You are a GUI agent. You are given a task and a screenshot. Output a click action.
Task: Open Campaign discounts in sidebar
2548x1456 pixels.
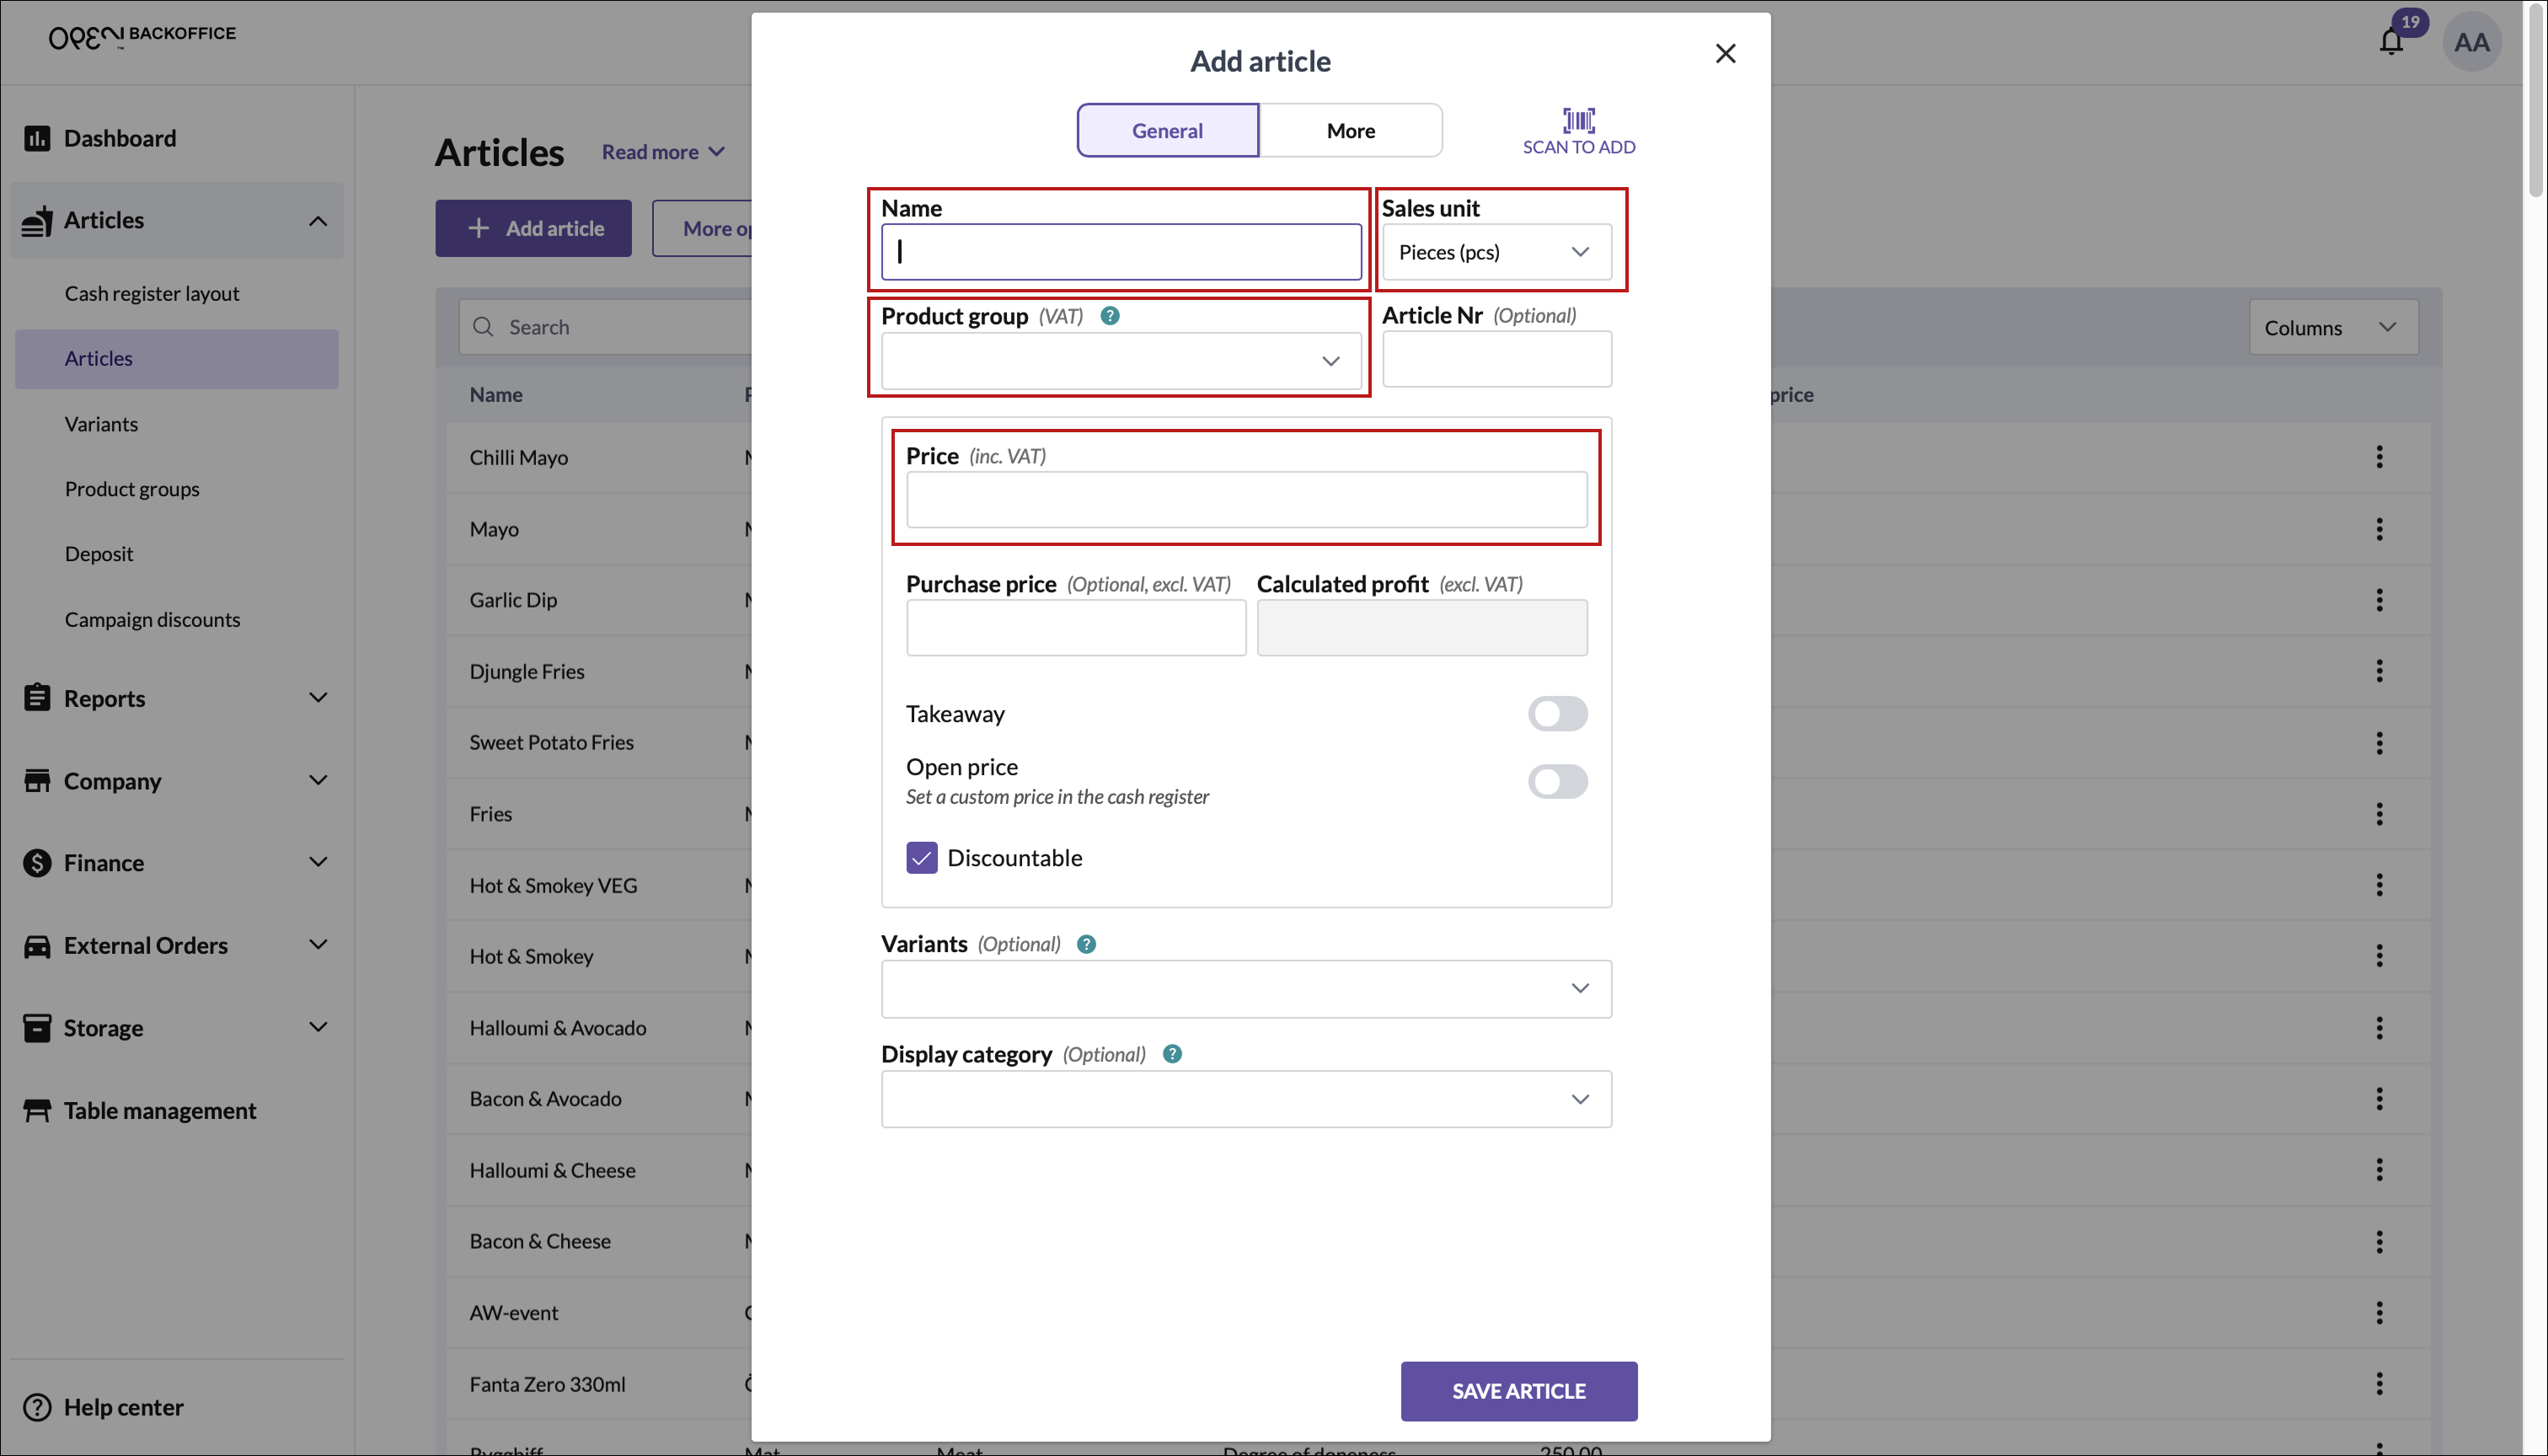tap(152, 620)
